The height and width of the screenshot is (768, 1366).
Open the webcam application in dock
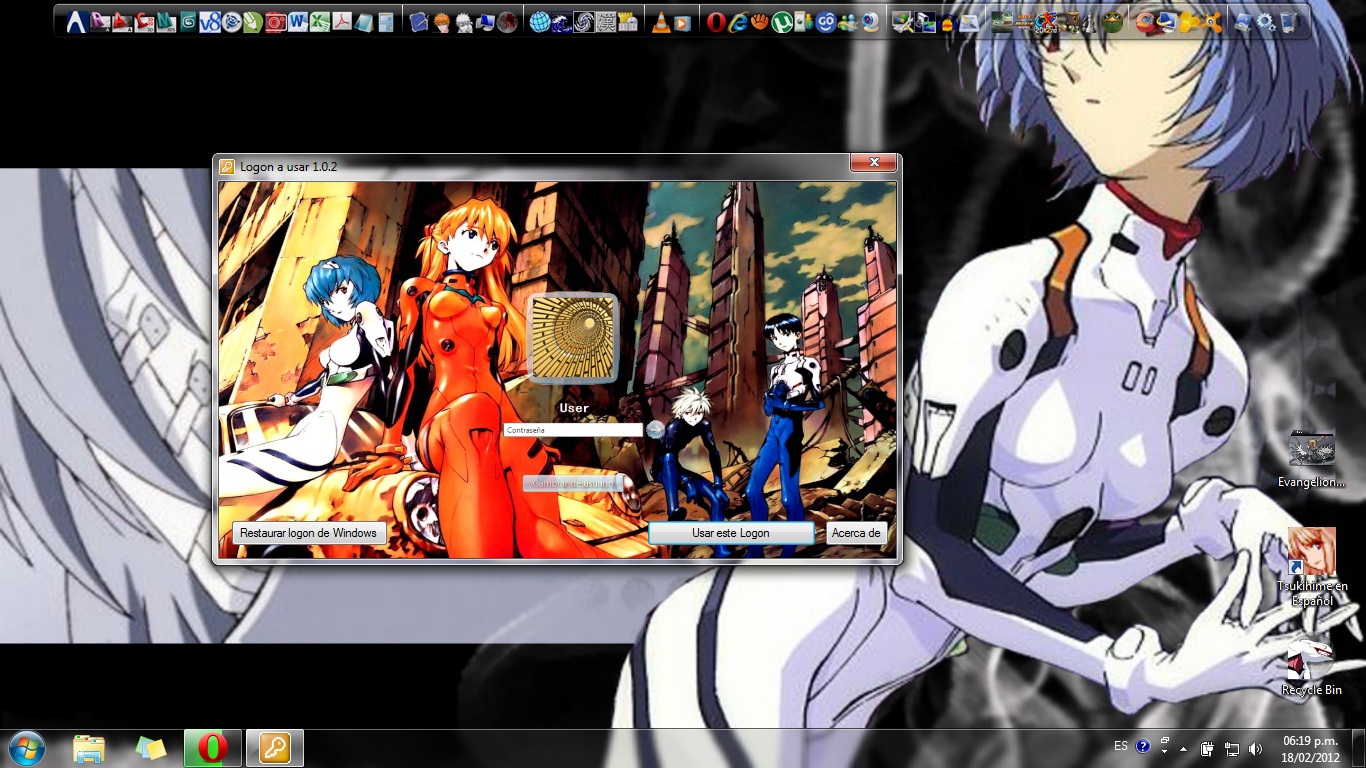coord(870,22)
